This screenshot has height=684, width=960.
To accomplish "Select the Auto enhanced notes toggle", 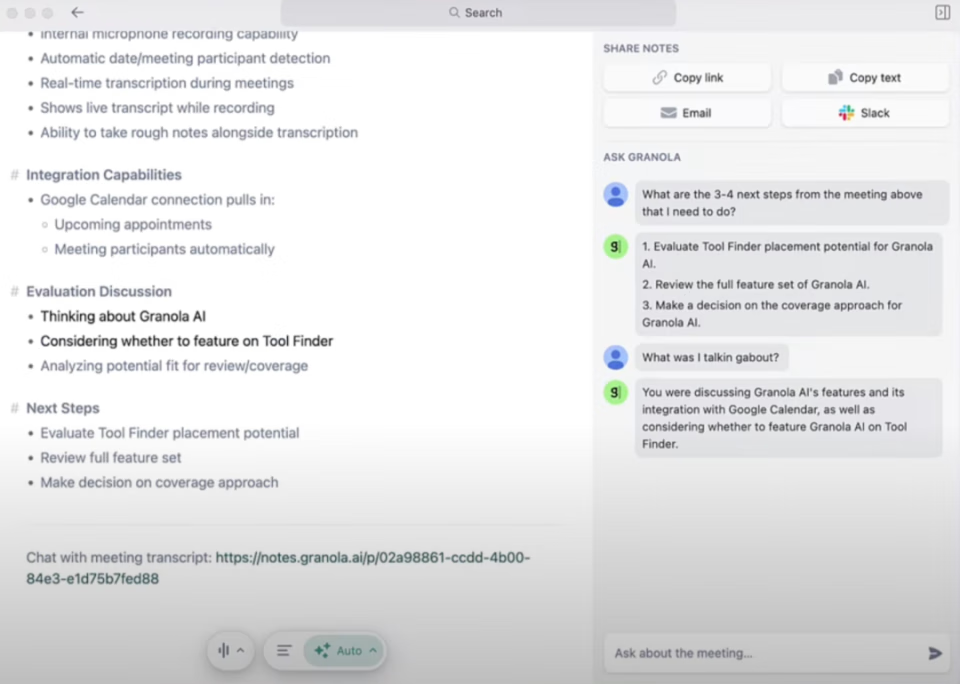I will coord(343,650).
